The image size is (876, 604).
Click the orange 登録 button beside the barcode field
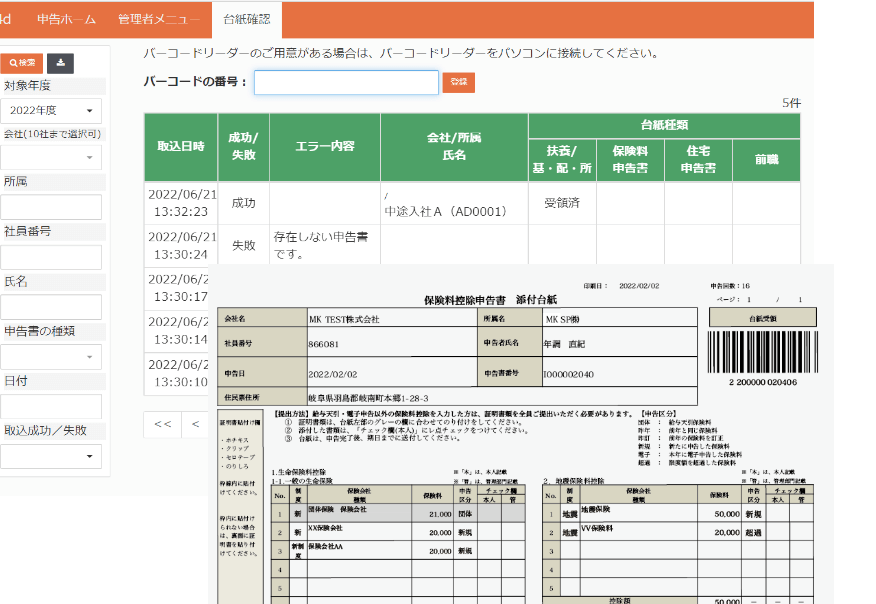(x=459, y=82)
